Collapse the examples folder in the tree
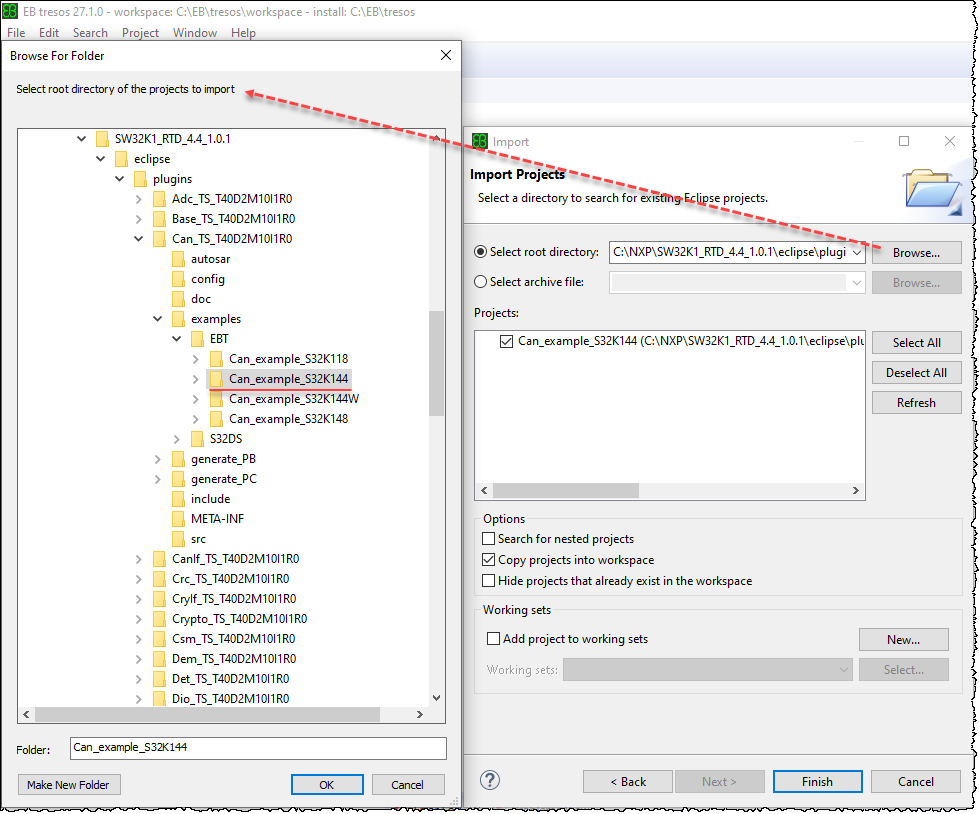Screen dimensions: 979x814 coord(157,318)
